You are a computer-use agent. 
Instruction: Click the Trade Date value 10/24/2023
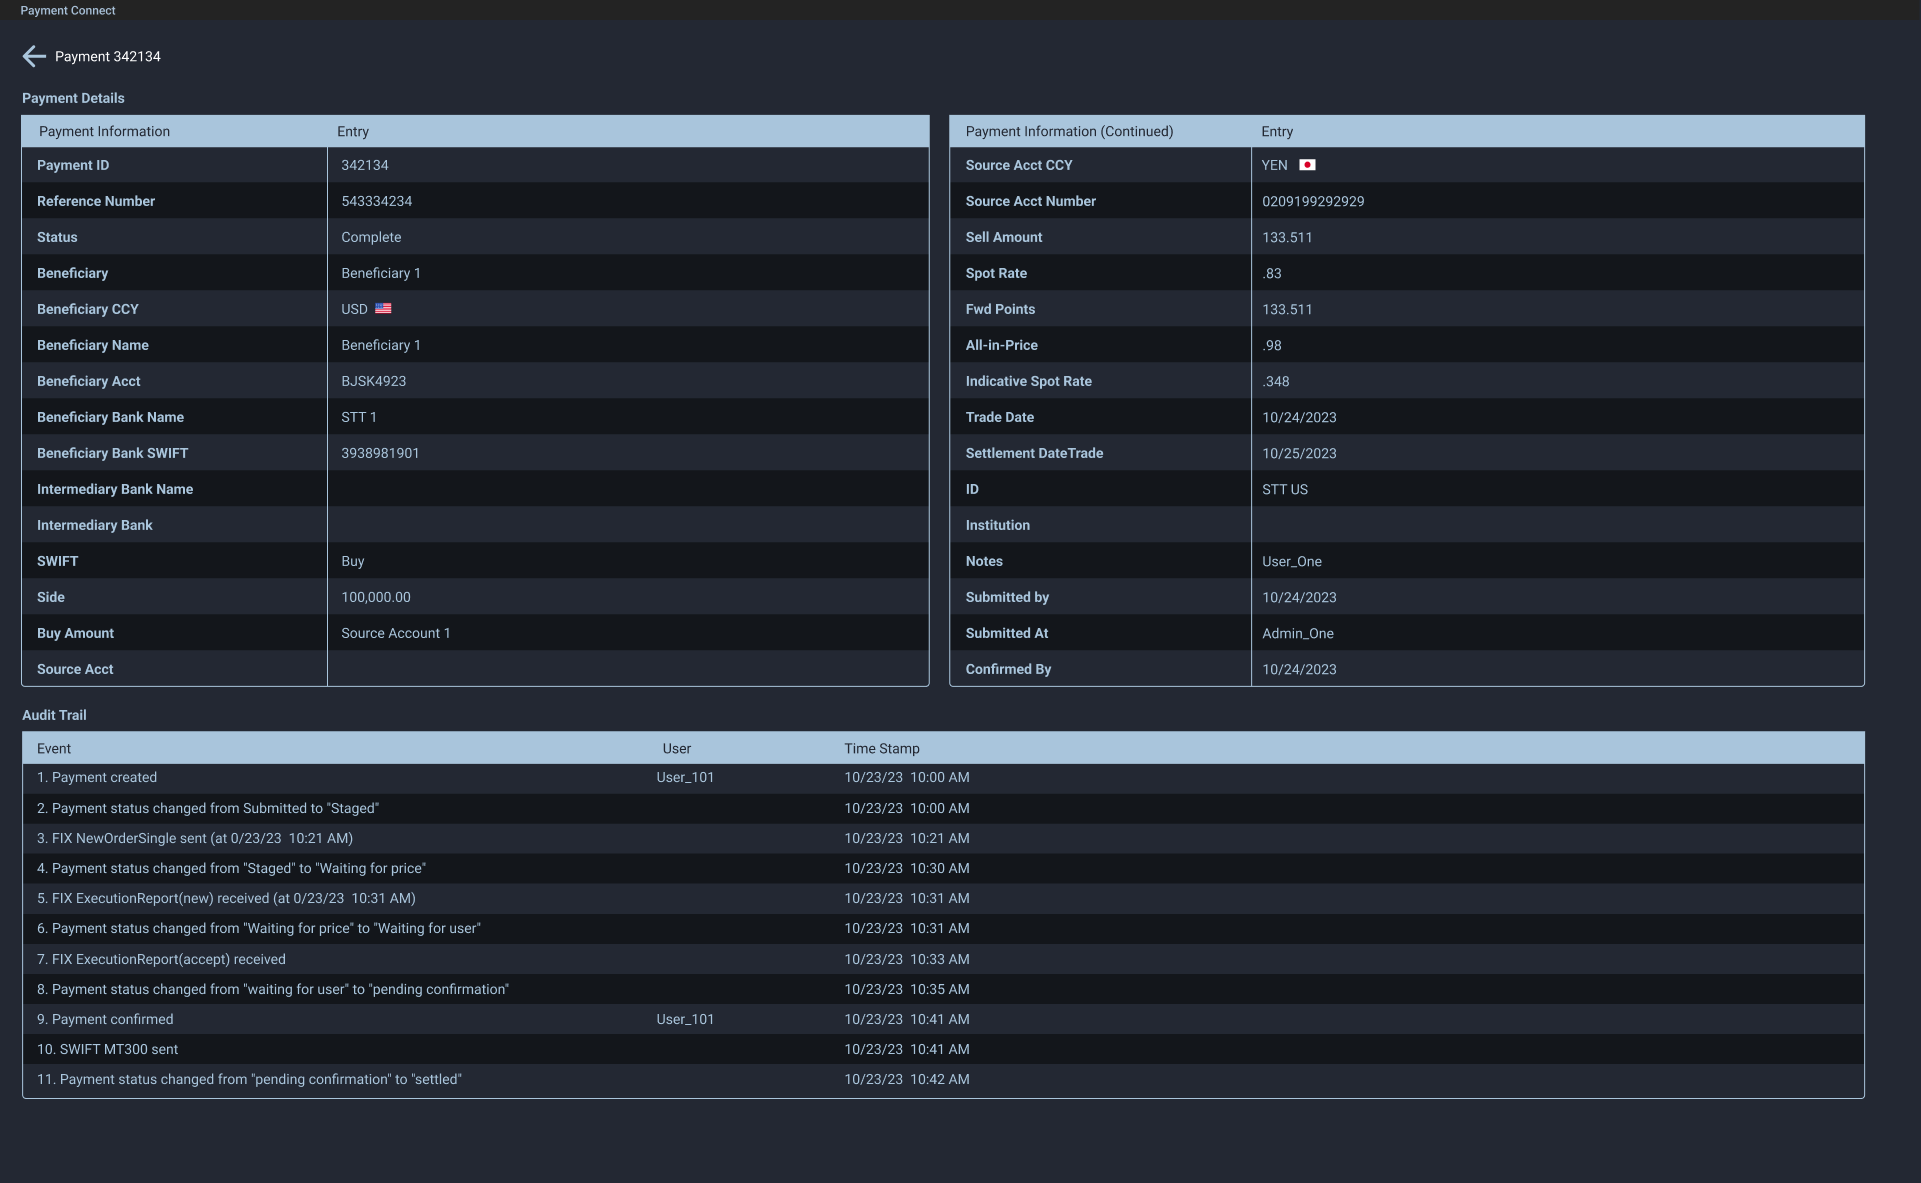click(1298, 417)
